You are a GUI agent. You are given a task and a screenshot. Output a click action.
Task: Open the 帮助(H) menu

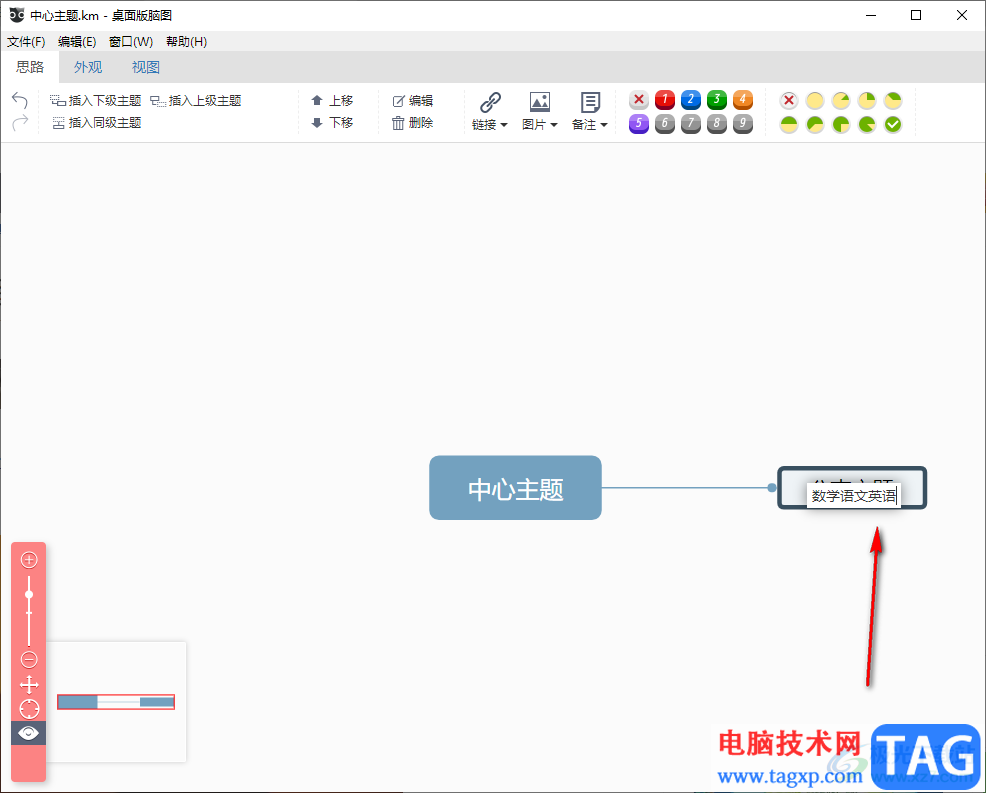(187, 42)
